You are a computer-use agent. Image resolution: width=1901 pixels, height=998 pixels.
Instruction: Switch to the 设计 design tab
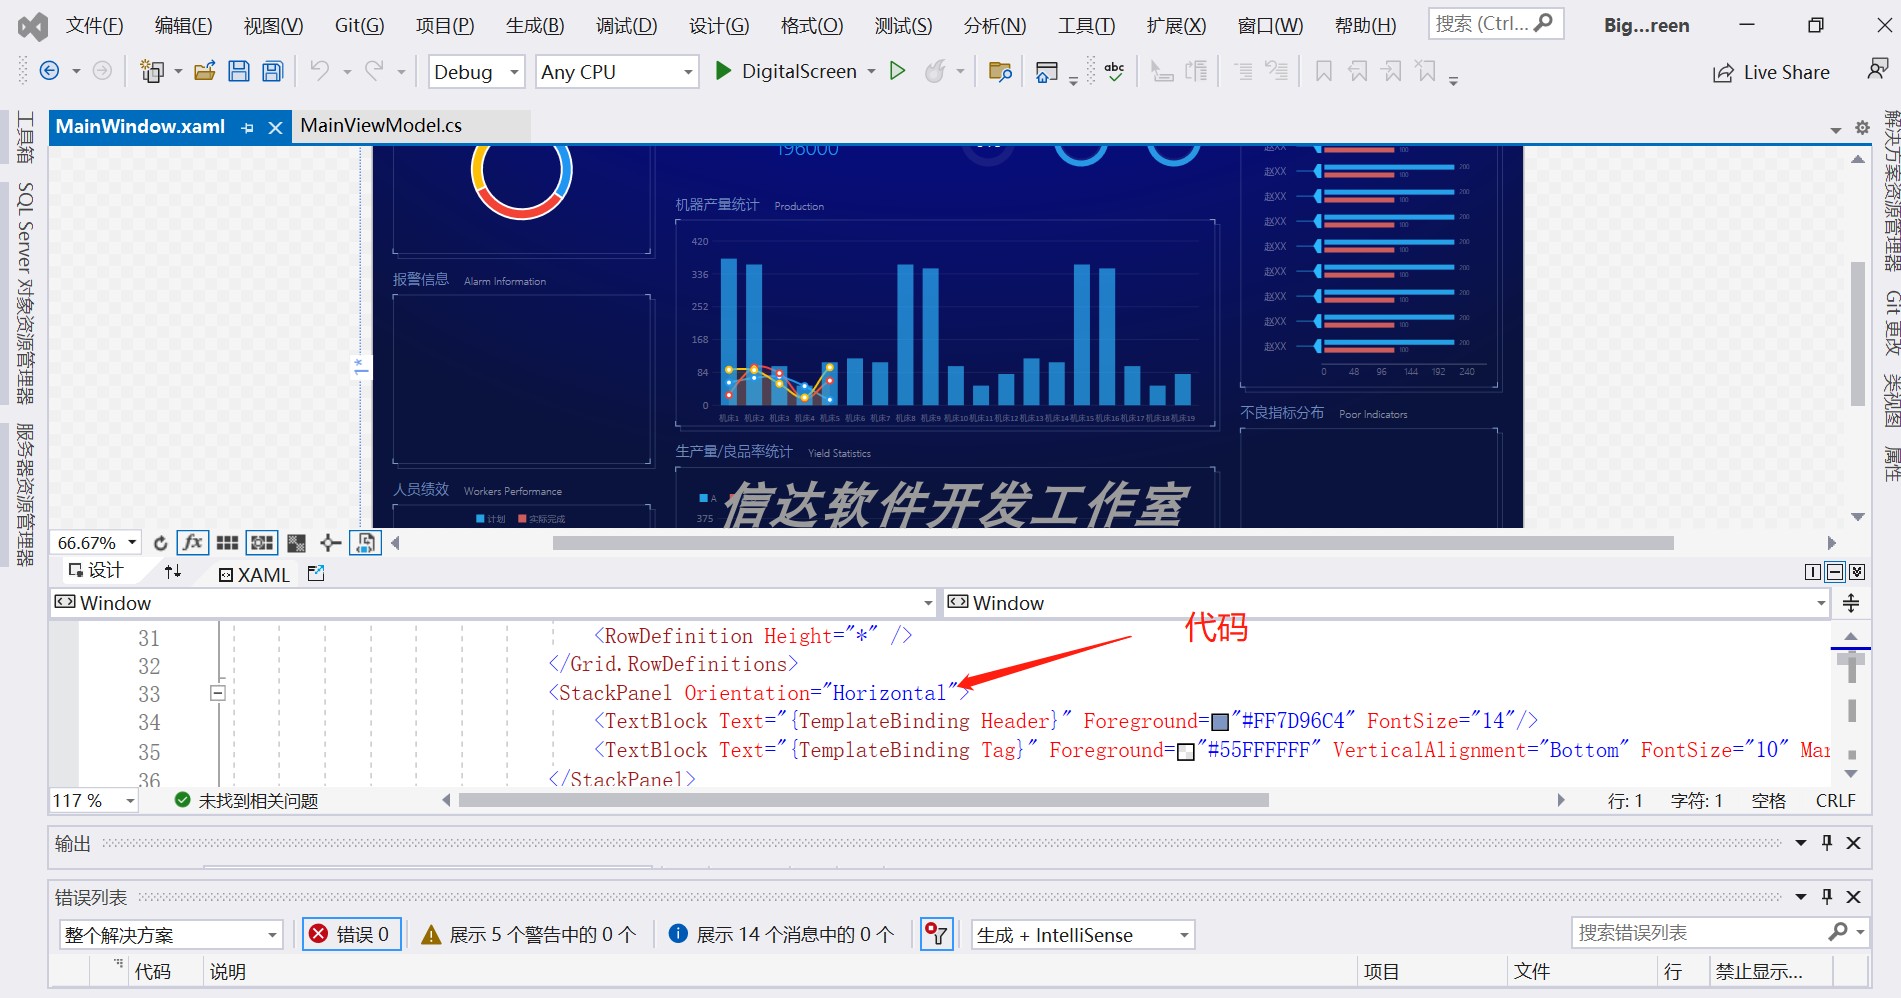click(x=96, y=571)
